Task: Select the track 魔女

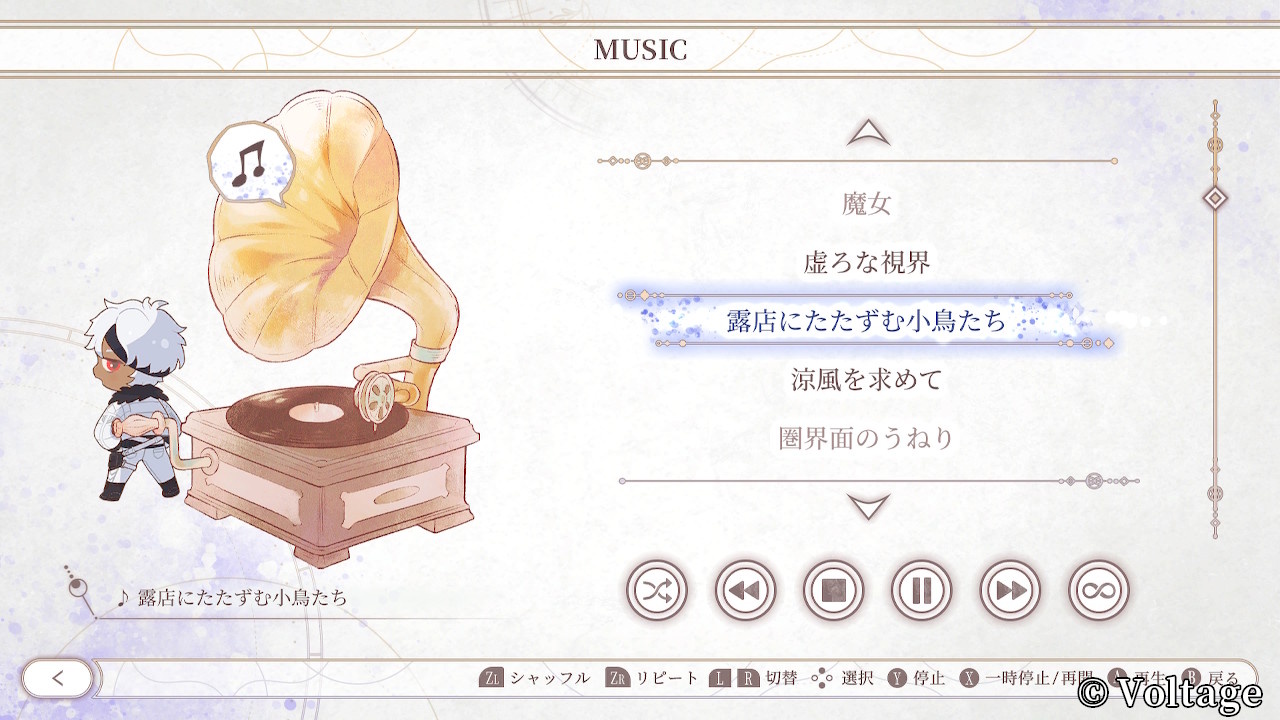Action: click(x=867, y=205)
